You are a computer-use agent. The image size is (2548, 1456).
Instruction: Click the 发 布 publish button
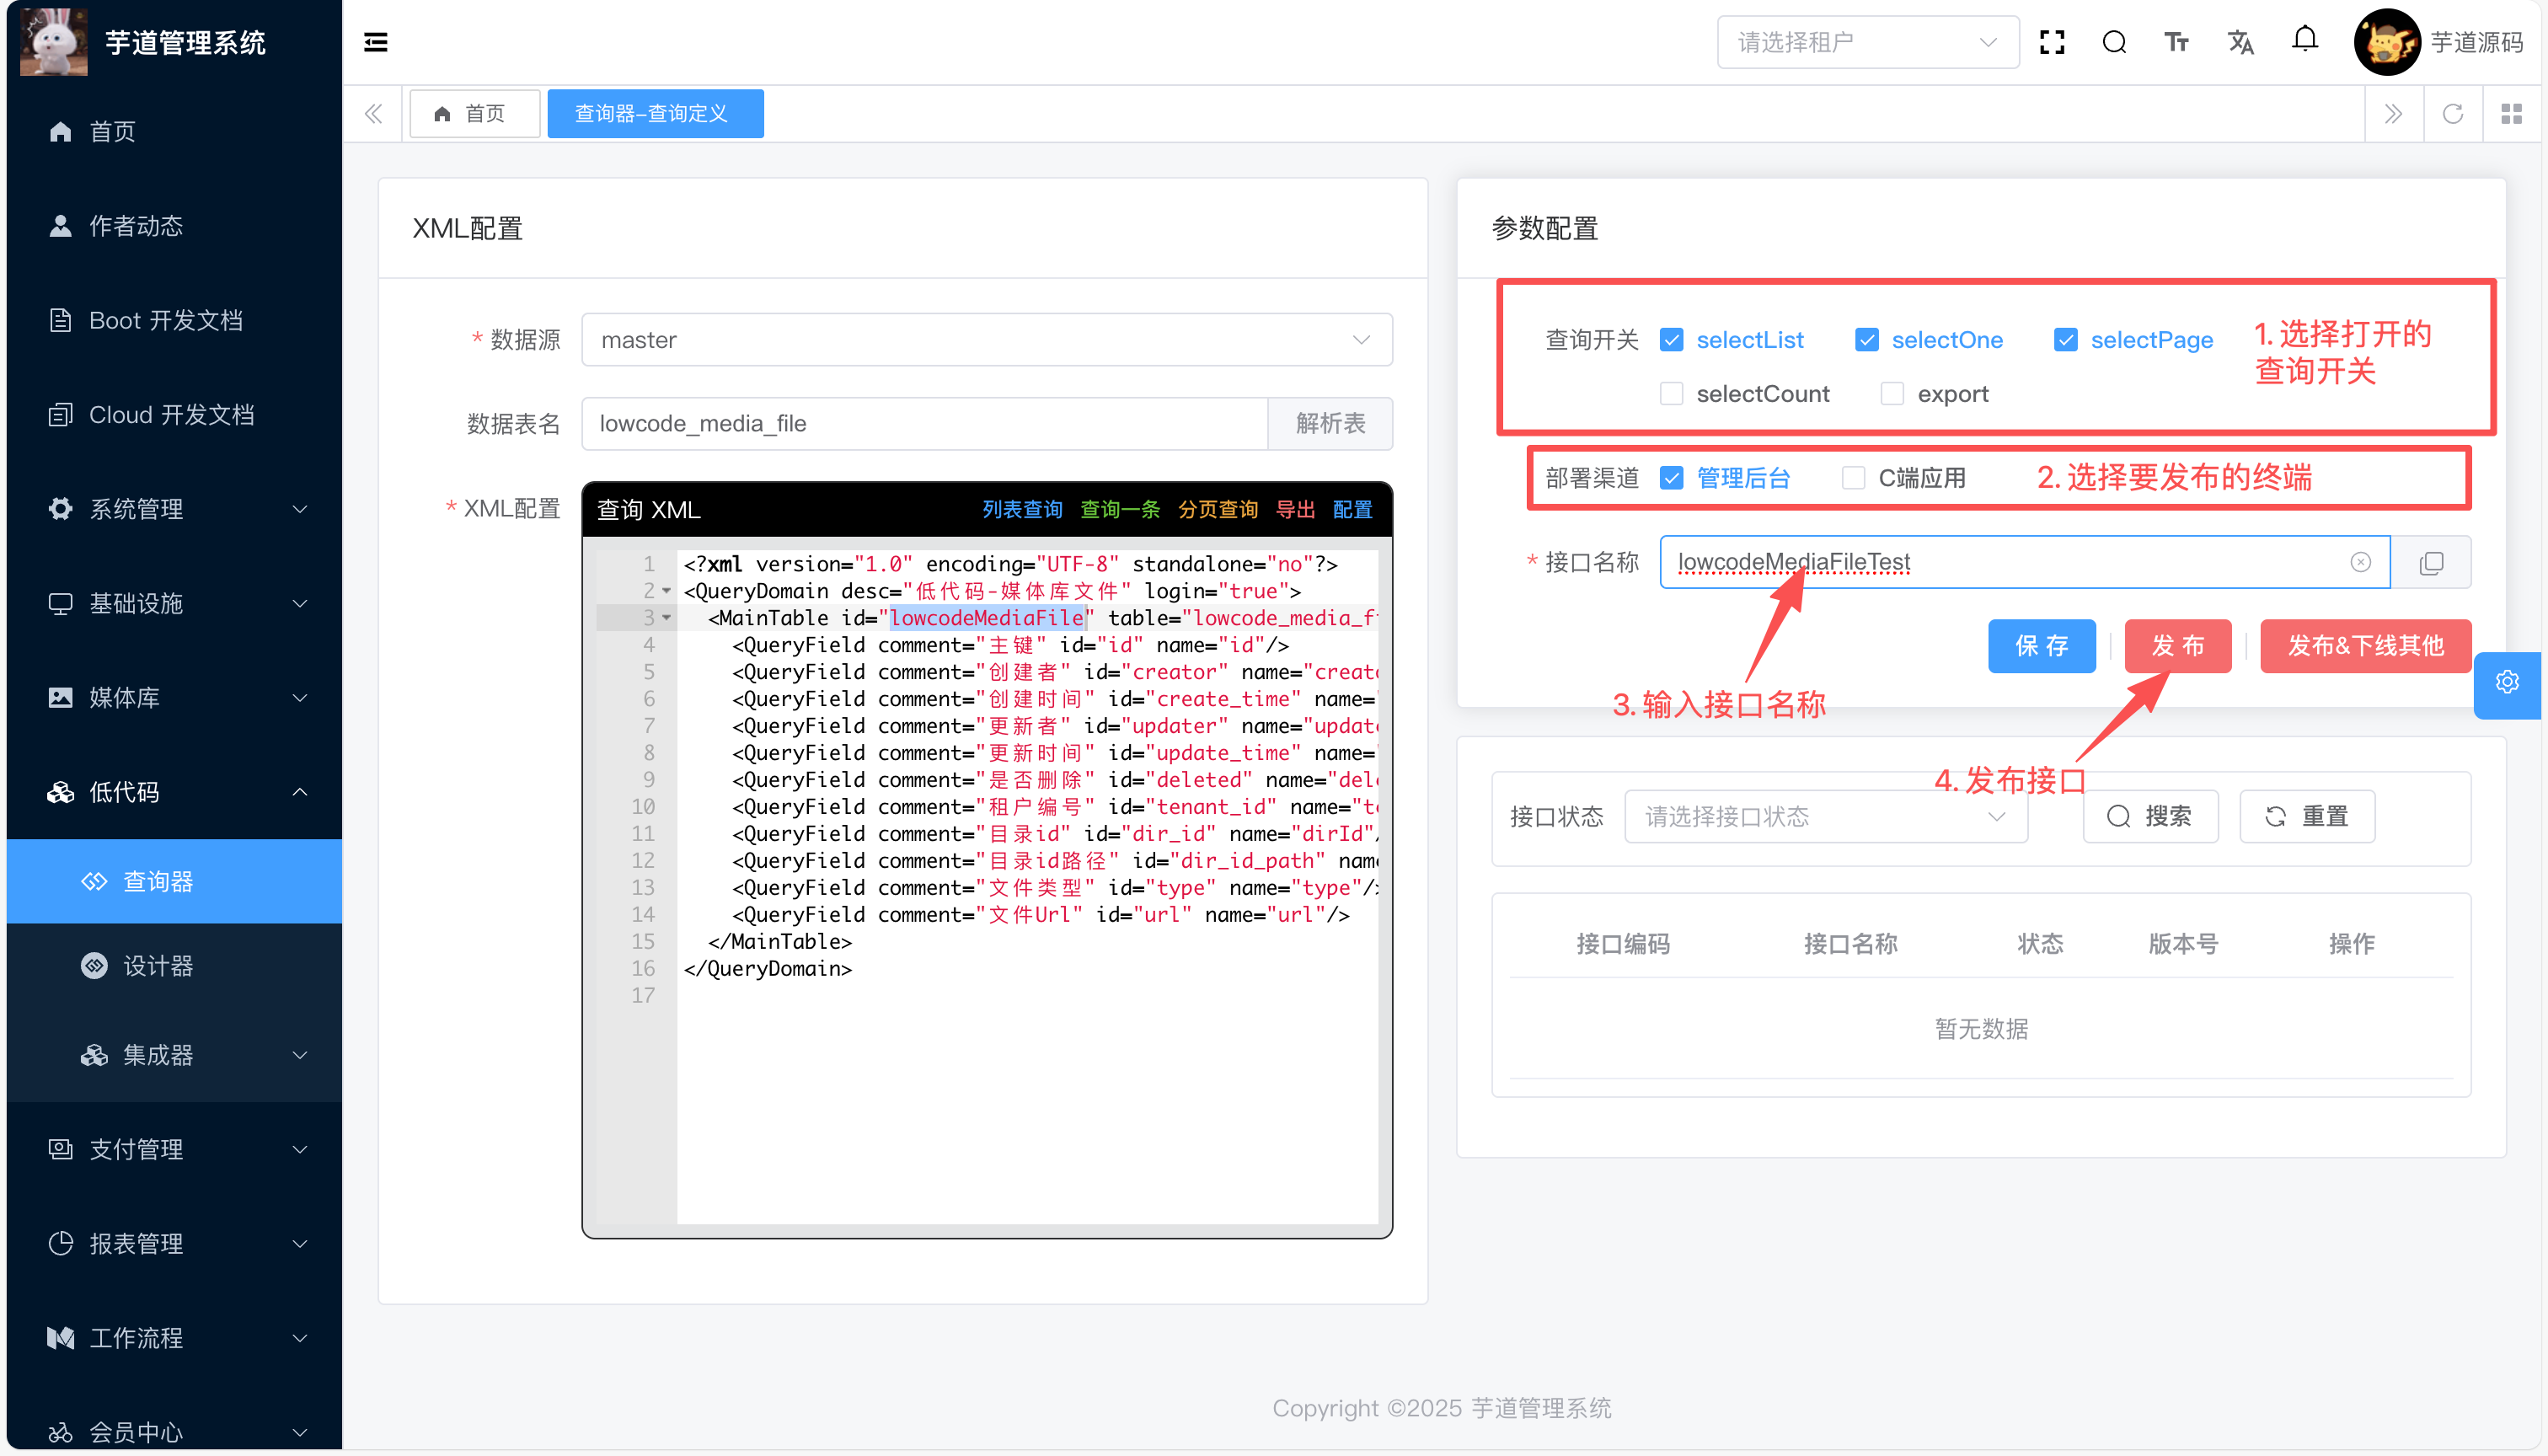point(2177,646)
